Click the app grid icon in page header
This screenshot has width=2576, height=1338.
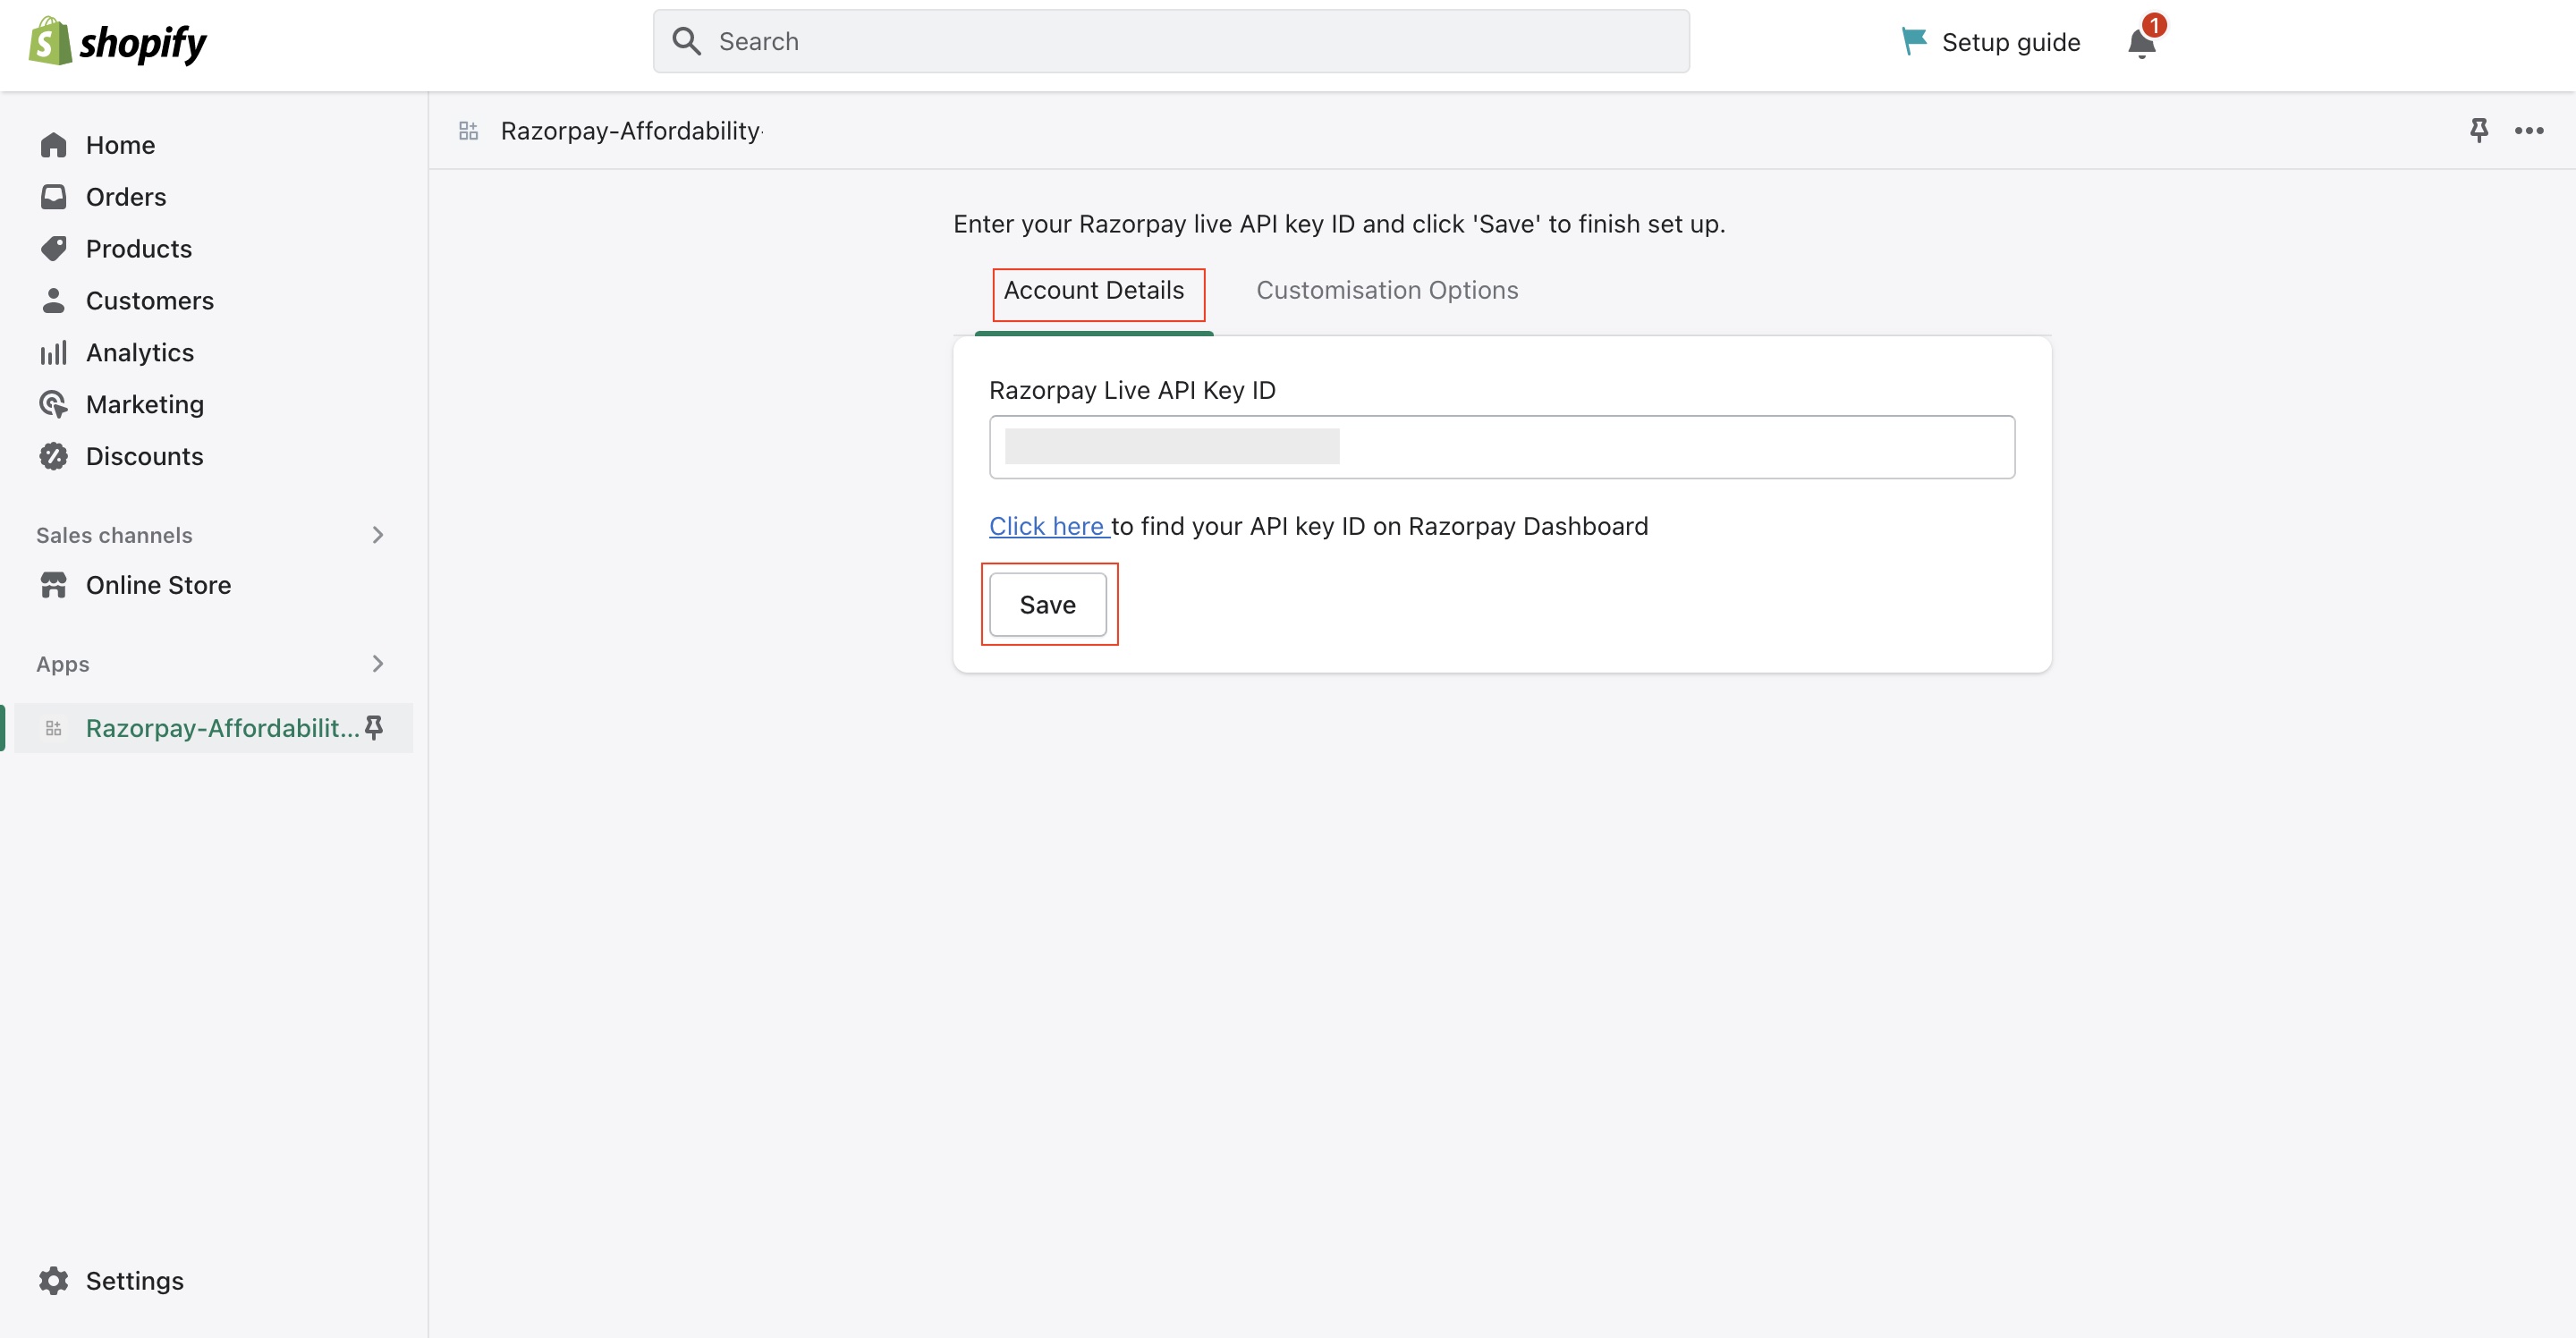[468, 131]
